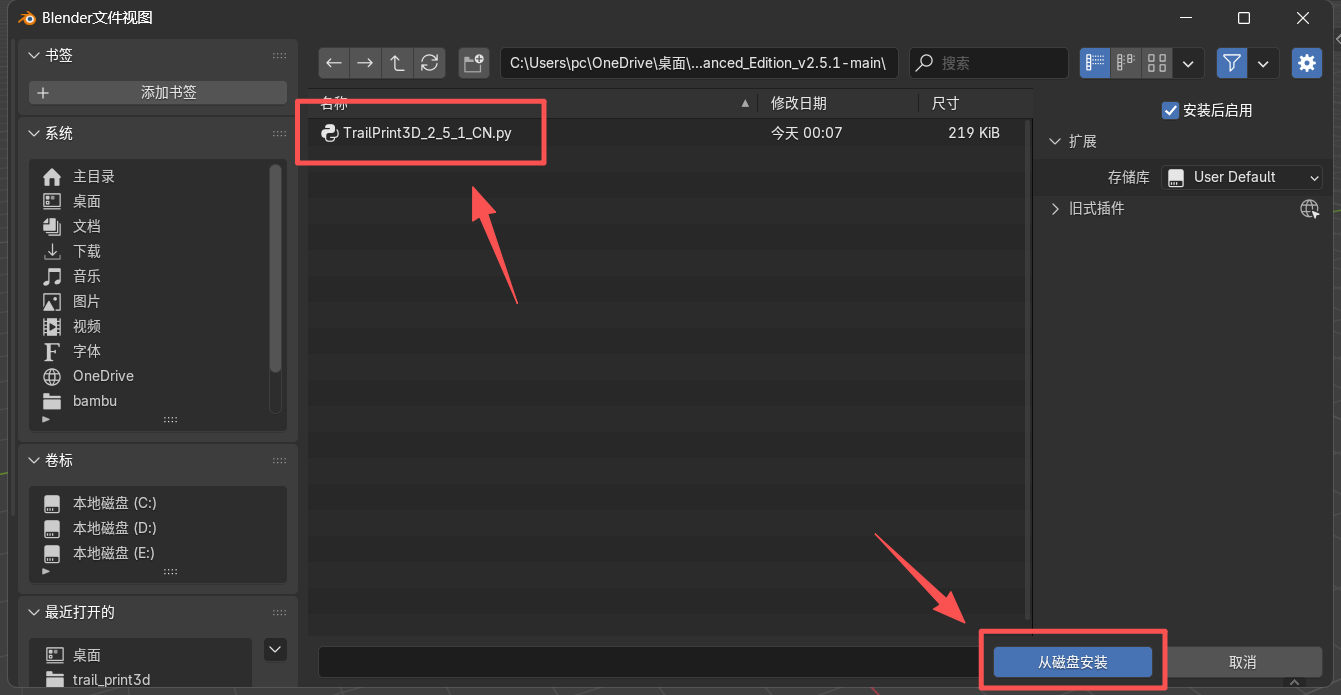The image size is (1341, 695).
Task: Collapse the 扩展 section
Action: pos(1055,141)
